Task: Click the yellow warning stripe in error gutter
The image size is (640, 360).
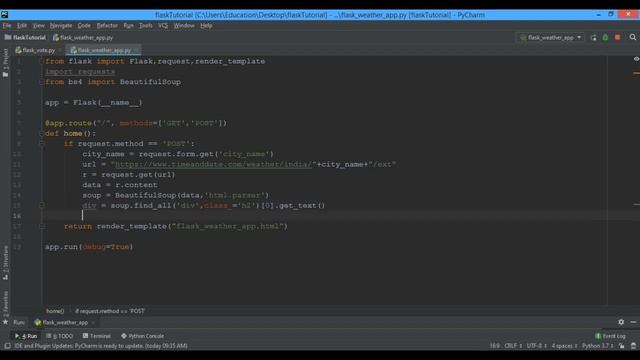Action: pos(636,73)
